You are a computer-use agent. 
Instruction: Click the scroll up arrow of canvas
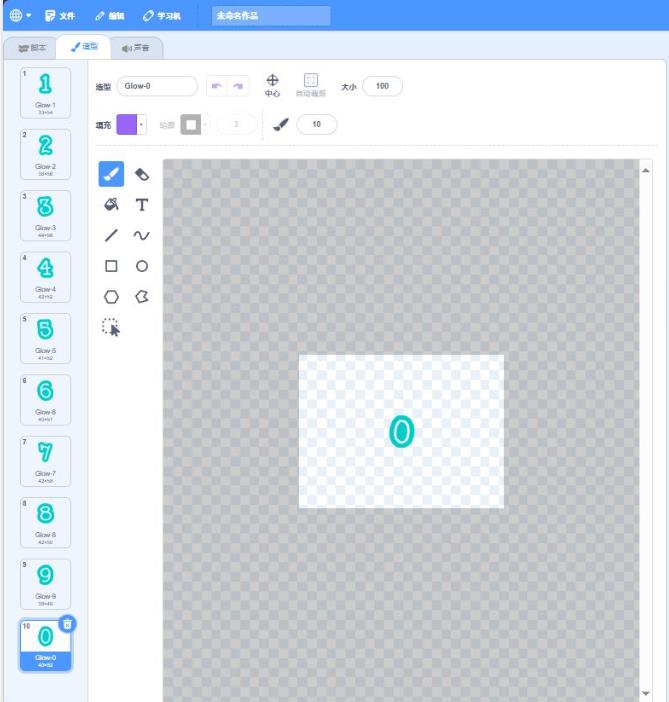(646, 171)
